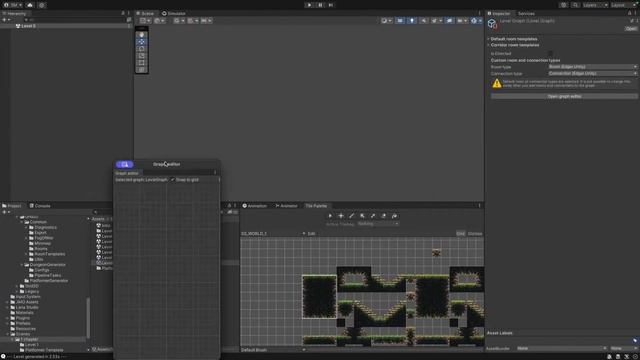The image size is (640, 360).
Task: Click the Open button in Inspector header
Action: pyautogui.click(x=631, y=29)
